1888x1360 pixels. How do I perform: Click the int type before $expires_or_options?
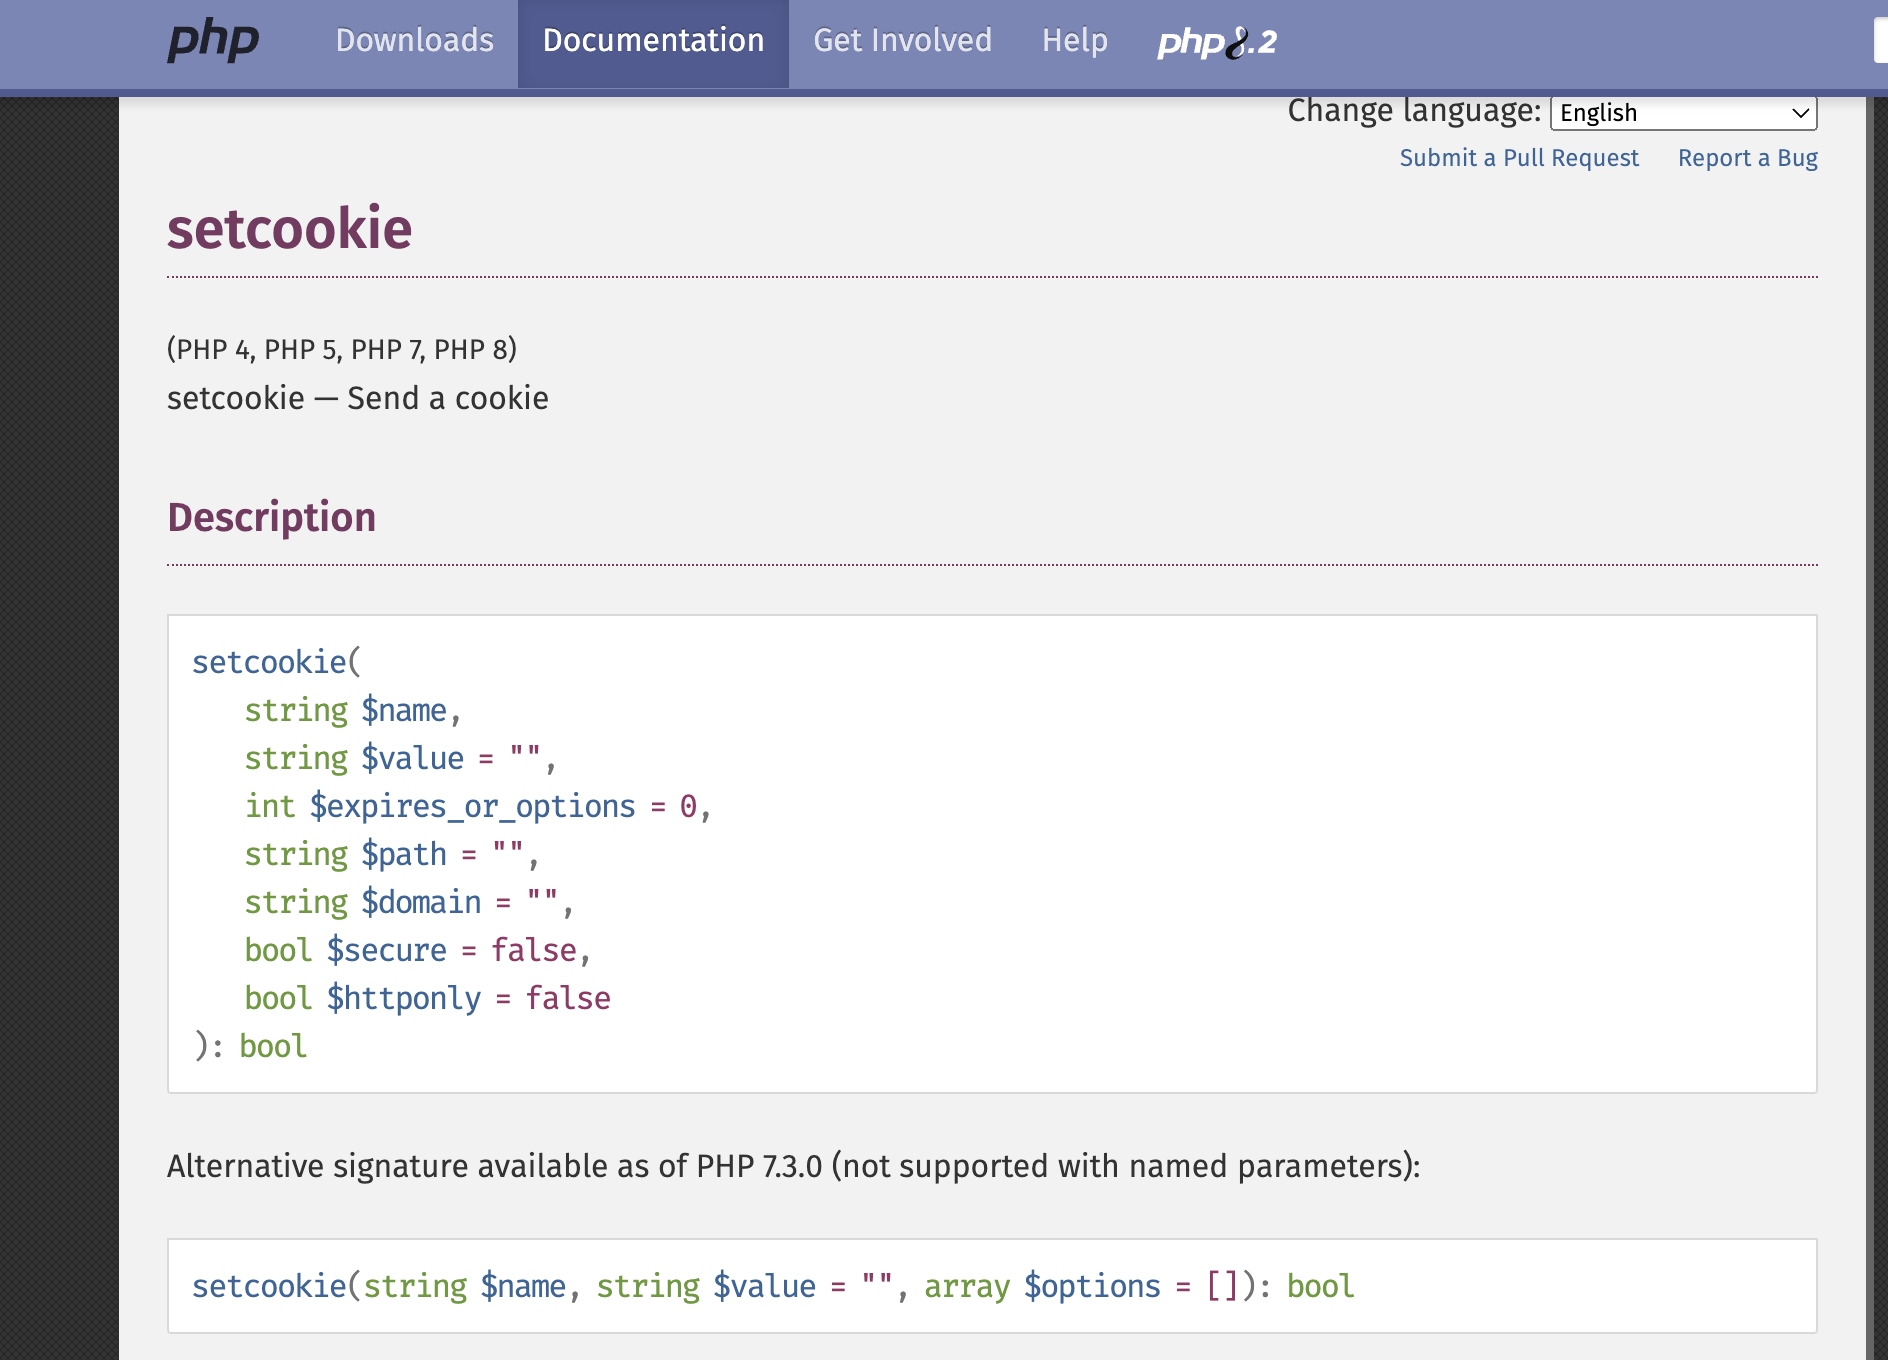click(270, 806)
